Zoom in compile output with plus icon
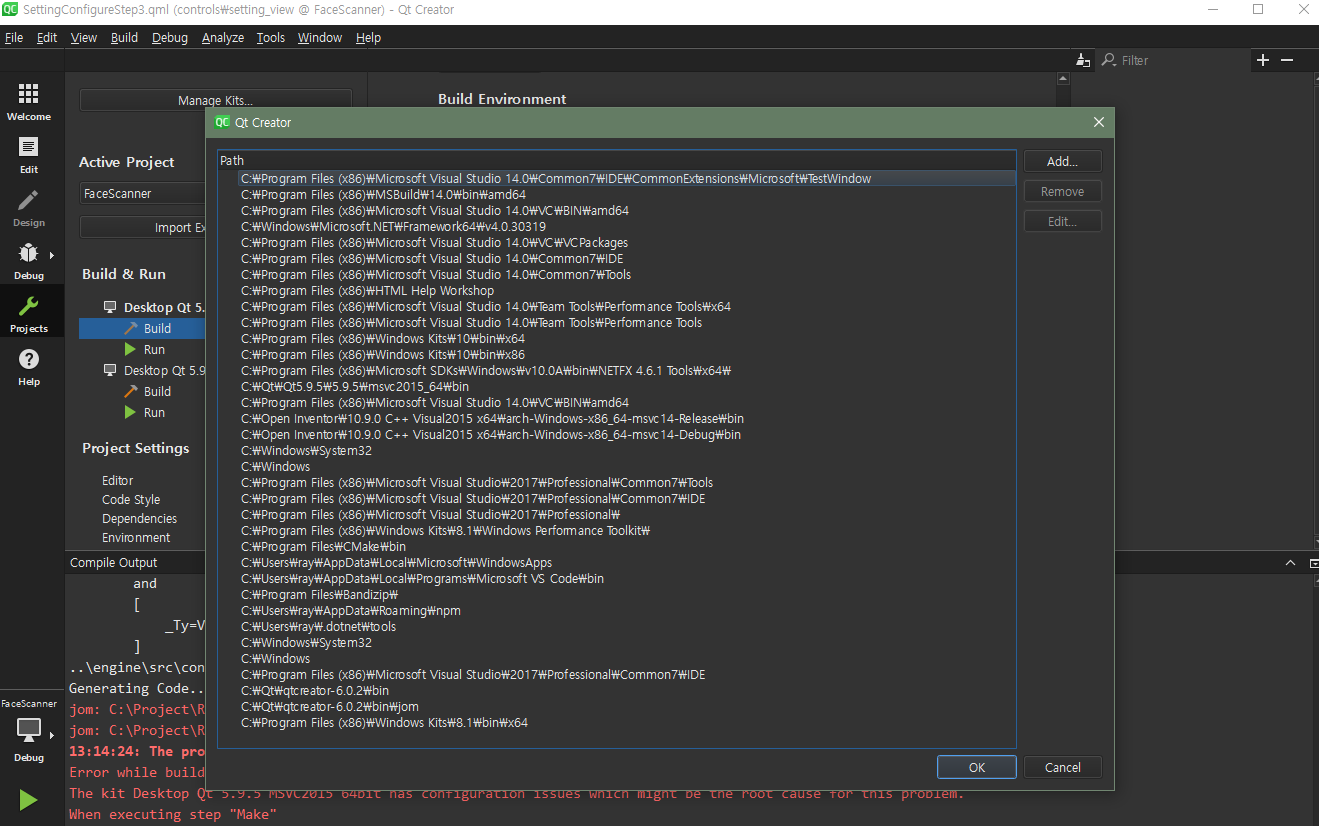The height and width of the screenshot is (826, 1319). click(x=1263, y=60)
